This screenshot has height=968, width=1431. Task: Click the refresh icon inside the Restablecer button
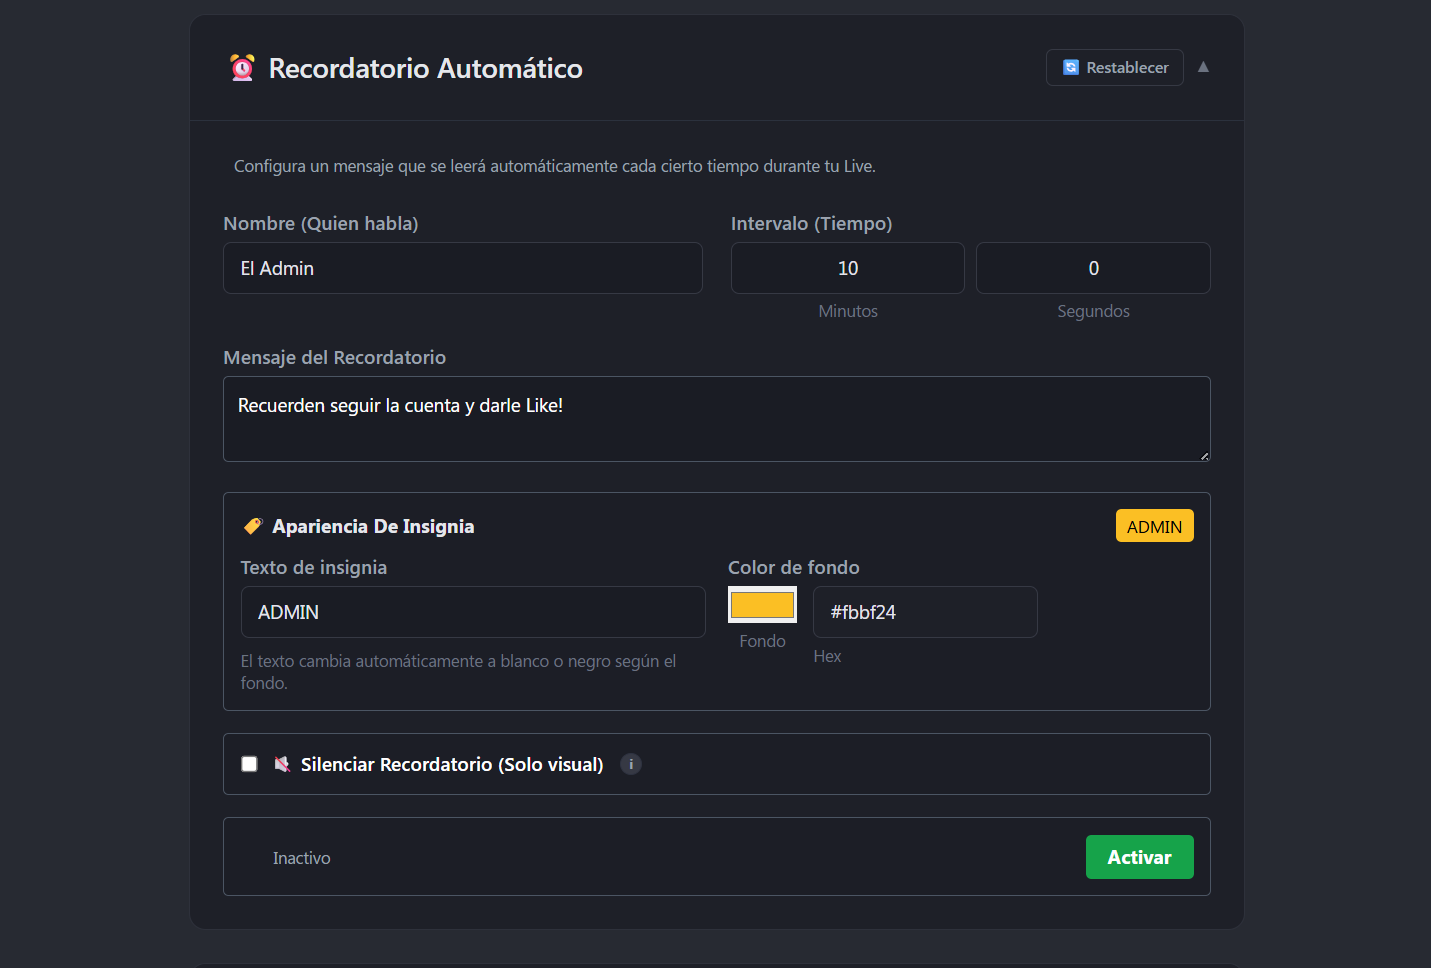click(x=1071, y=67)
